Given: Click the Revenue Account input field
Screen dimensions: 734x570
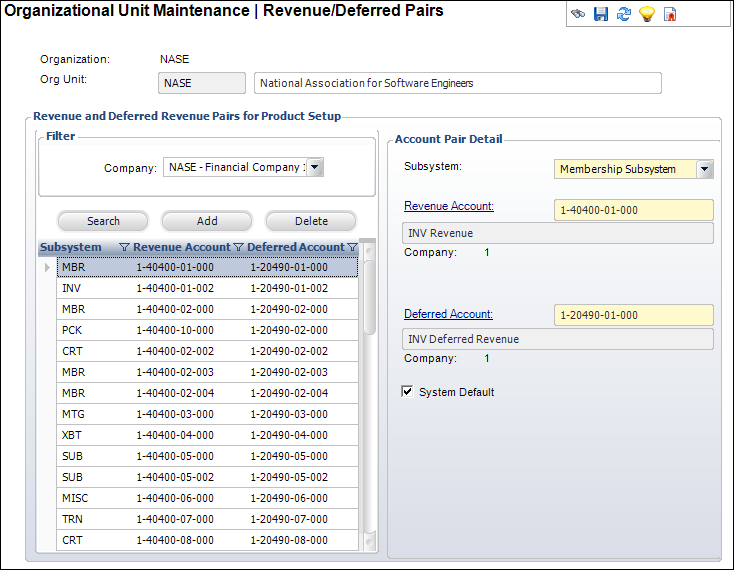Looking at the screenshot, I should [633, 210].
